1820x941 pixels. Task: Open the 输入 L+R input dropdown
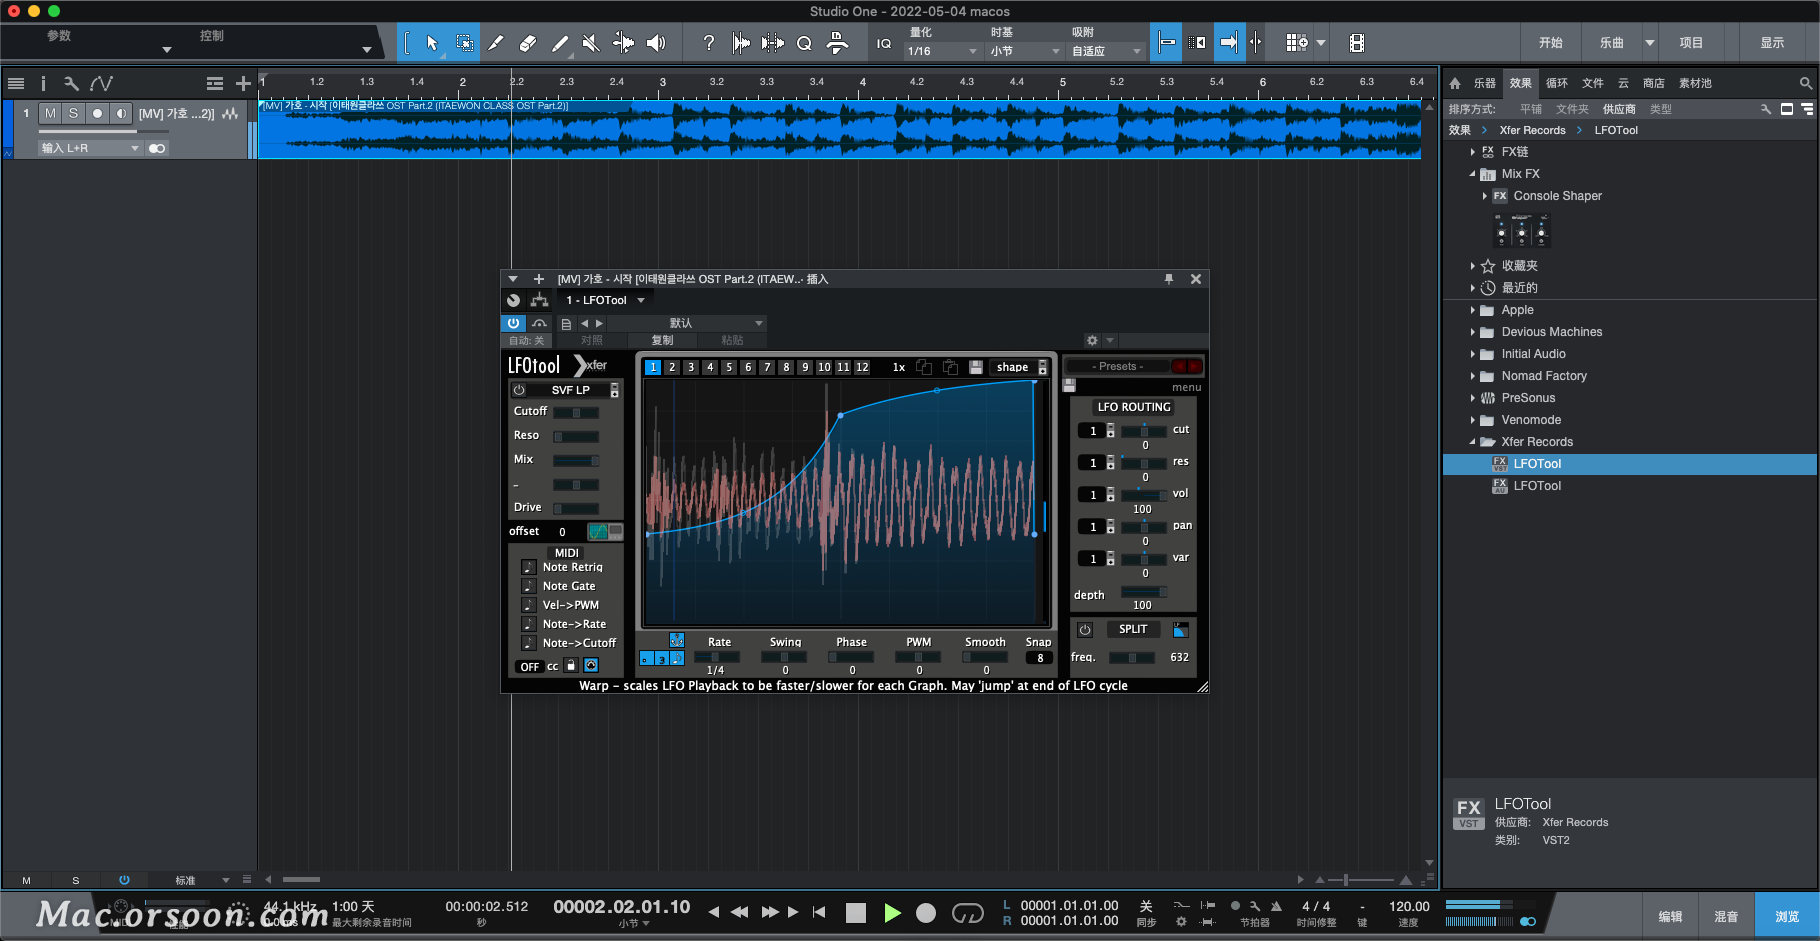pyautogui.click(x=90, y=148)
